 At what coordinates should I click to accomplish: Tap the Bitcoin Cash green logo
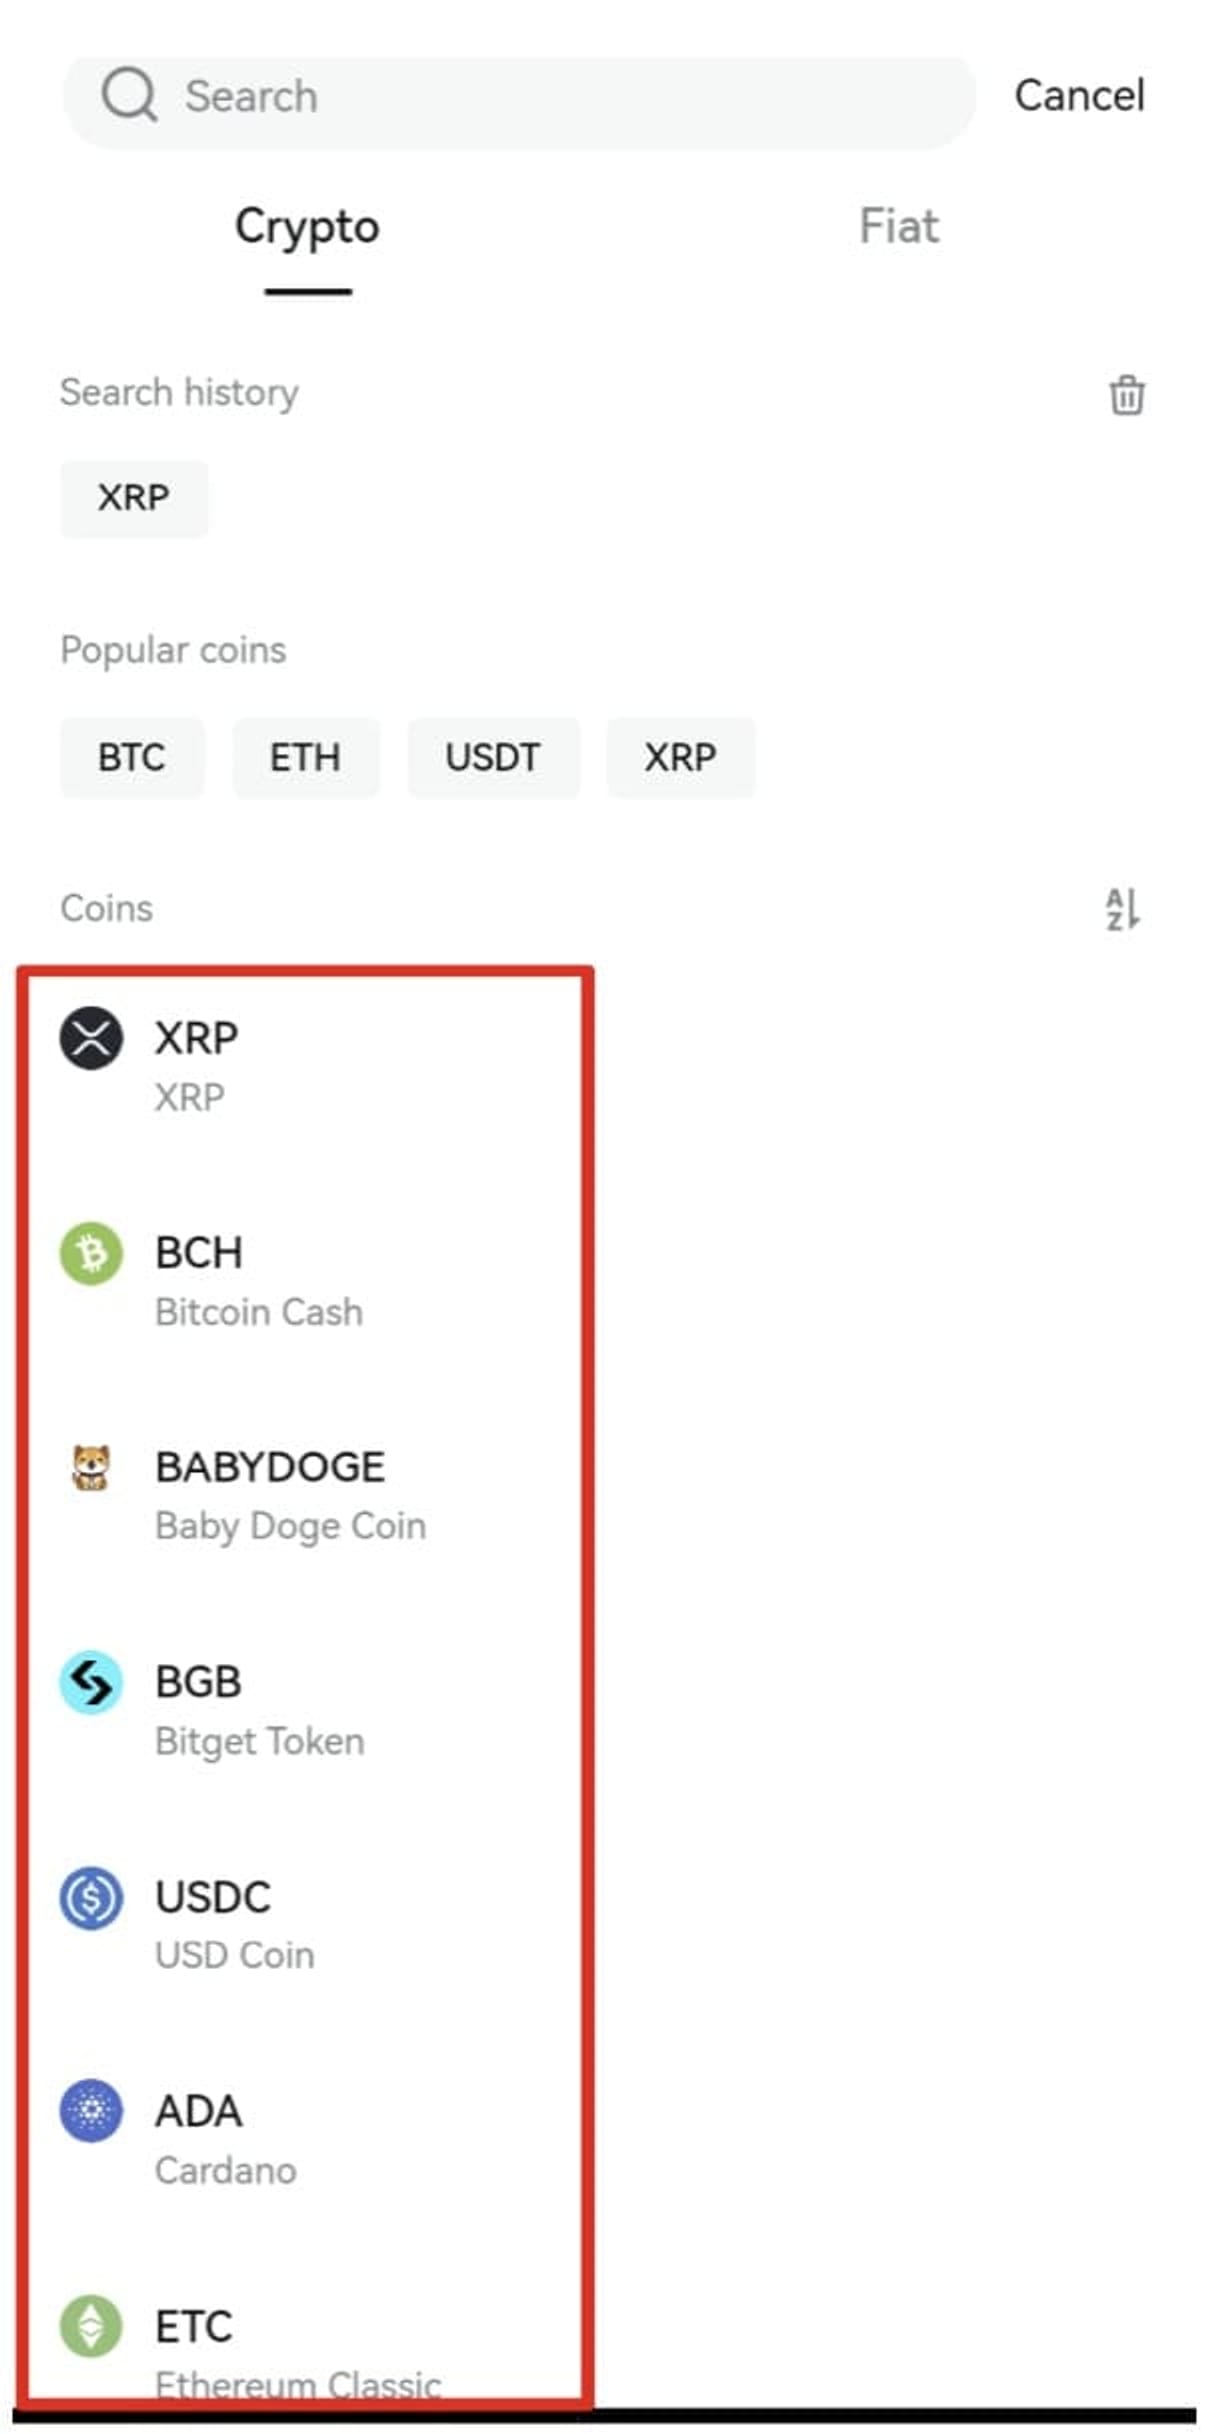pyautogui.click(x=91, y=1253)
